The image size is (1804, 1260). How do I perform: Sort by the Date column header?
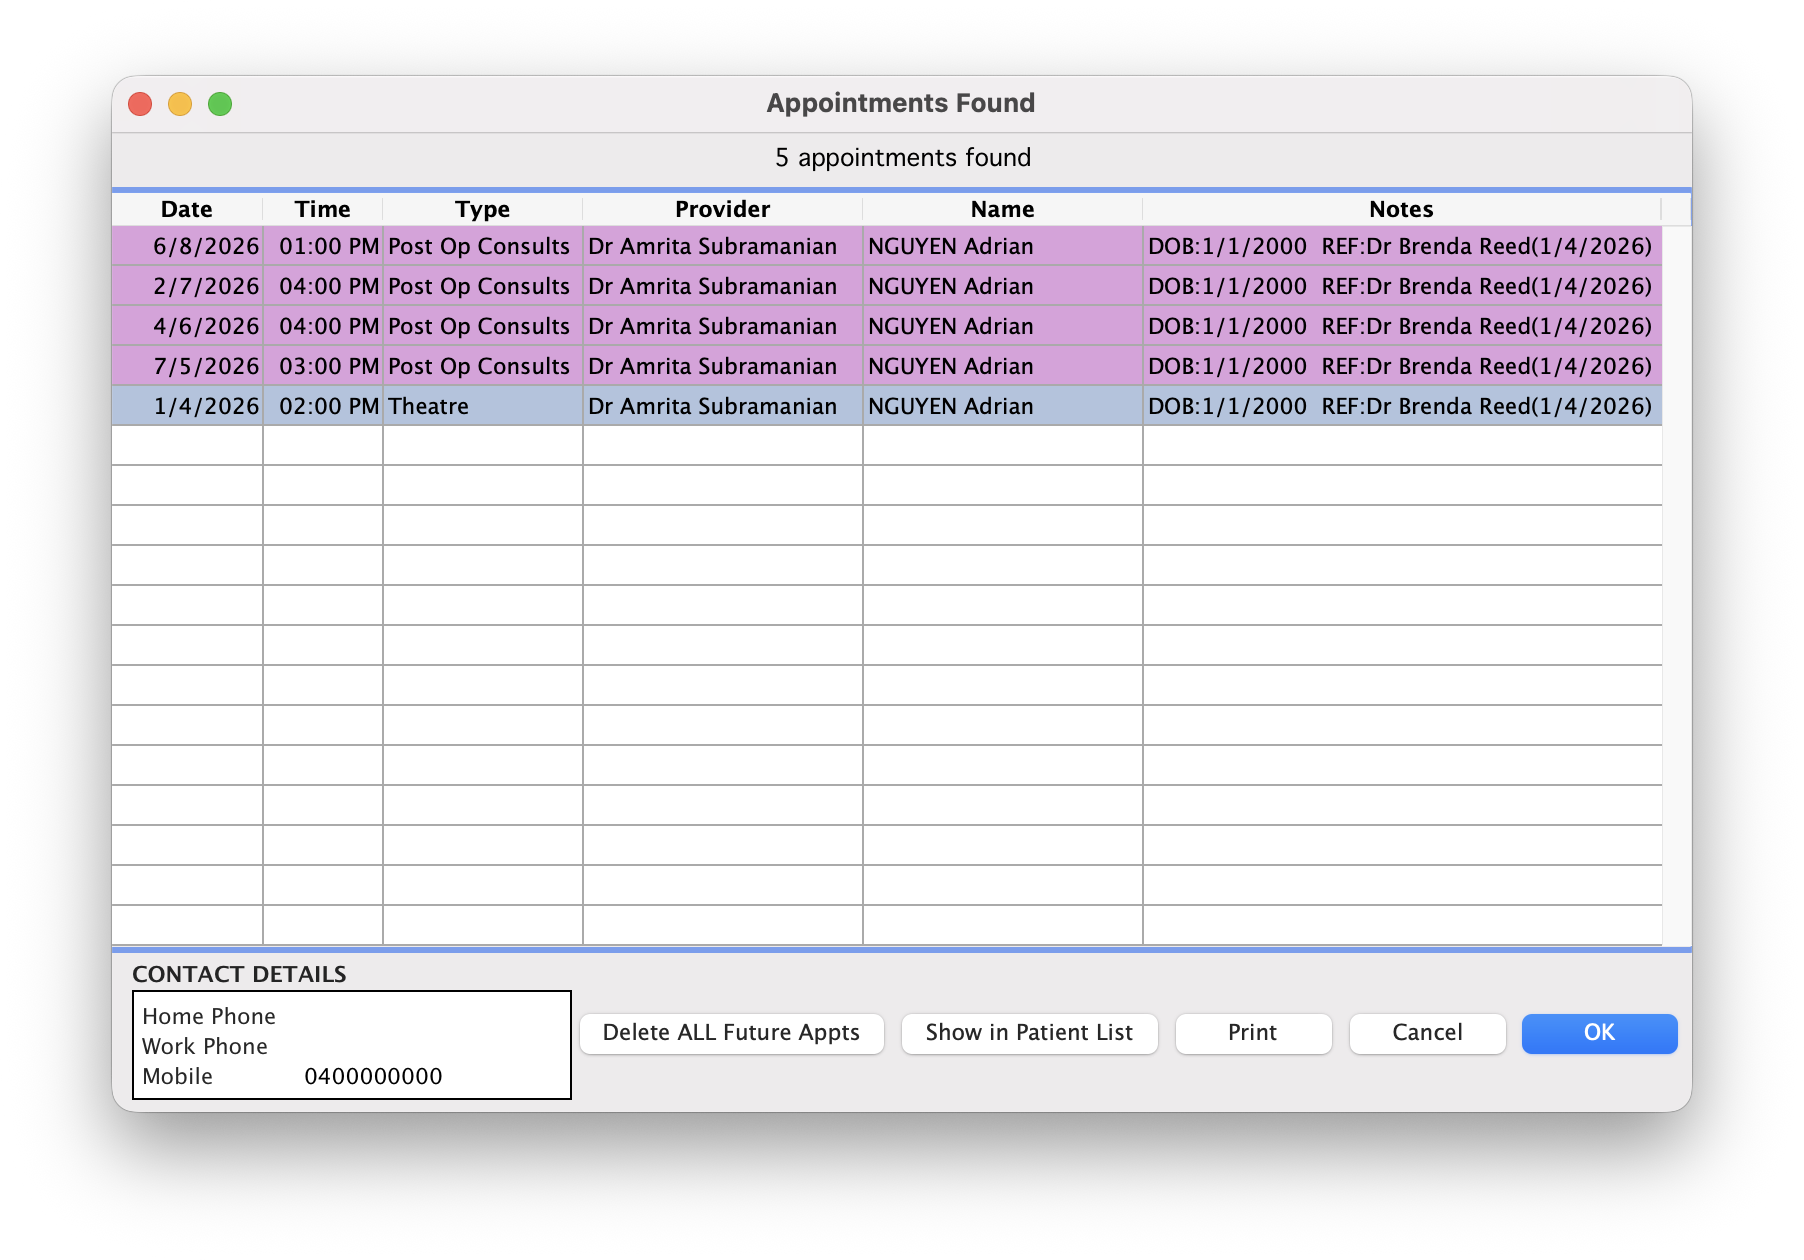pos(187,209)
